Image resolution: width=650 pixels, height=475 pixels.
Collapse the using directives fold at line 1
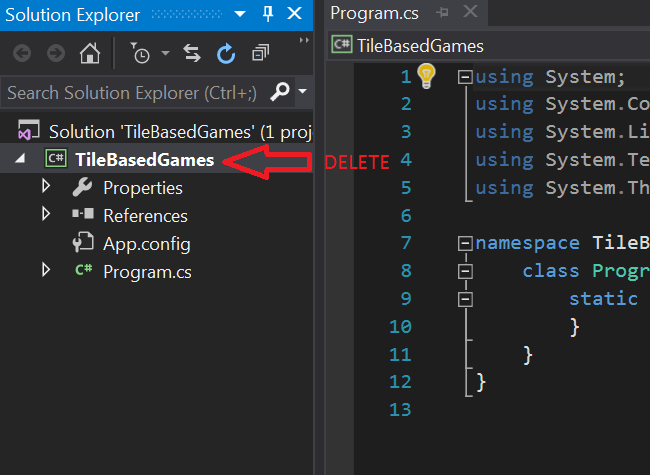point(464,76)
